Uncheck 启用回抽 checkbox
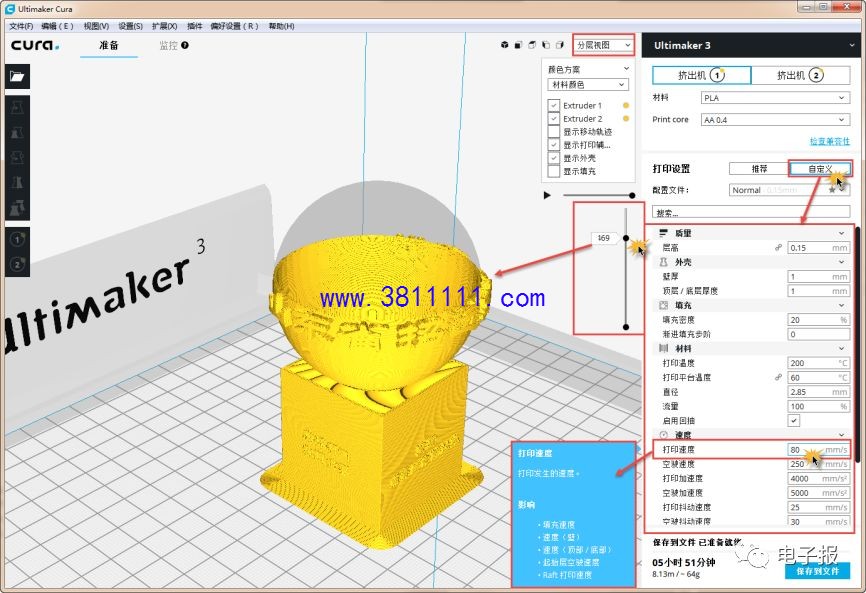Viewport: 866px width, 593px height. [x=794, y=421]
